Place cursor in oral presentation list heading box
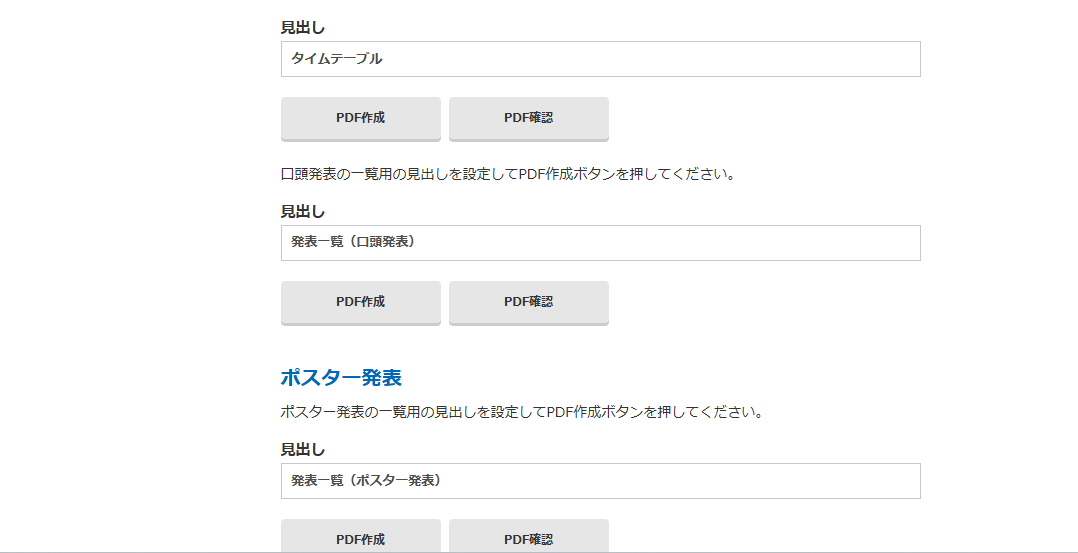Image resolution: width=1078 pixels, height=553 pixels. 600,243
